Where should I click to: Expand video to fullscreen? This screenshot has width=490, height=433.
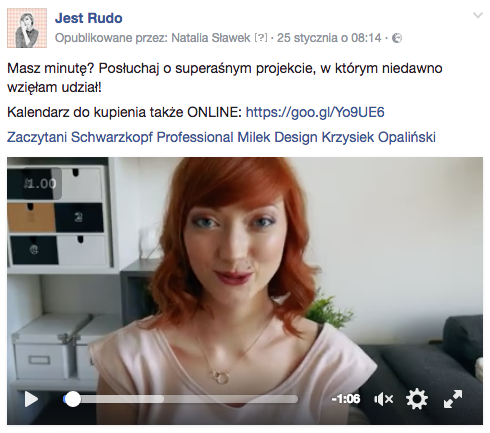(x=453, y=399)
